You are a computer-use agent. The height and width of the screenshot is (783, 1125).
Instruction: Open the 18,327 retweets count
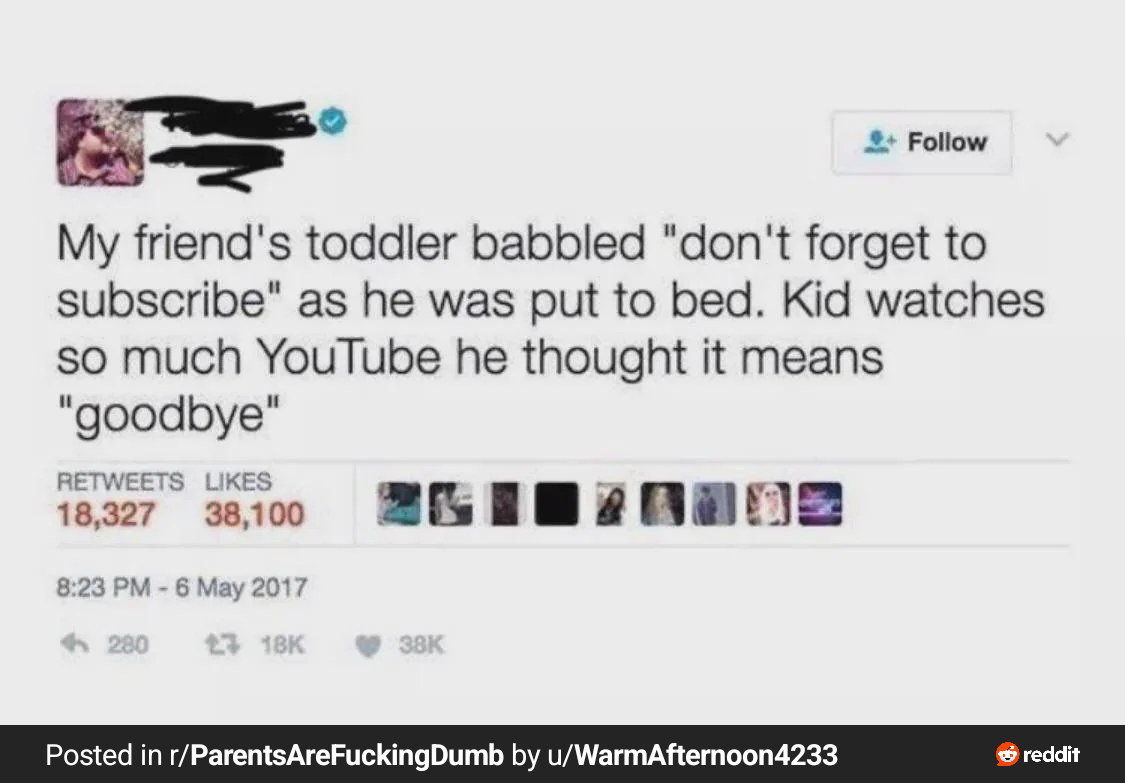[105, 514]
